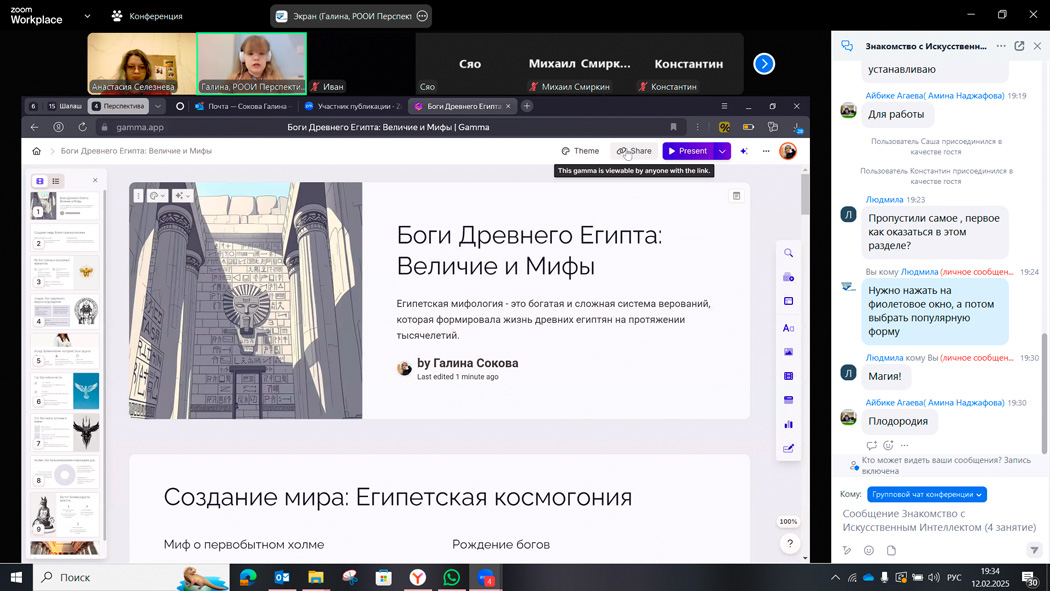Close the Gamma slide sidebar

[95, 181]
